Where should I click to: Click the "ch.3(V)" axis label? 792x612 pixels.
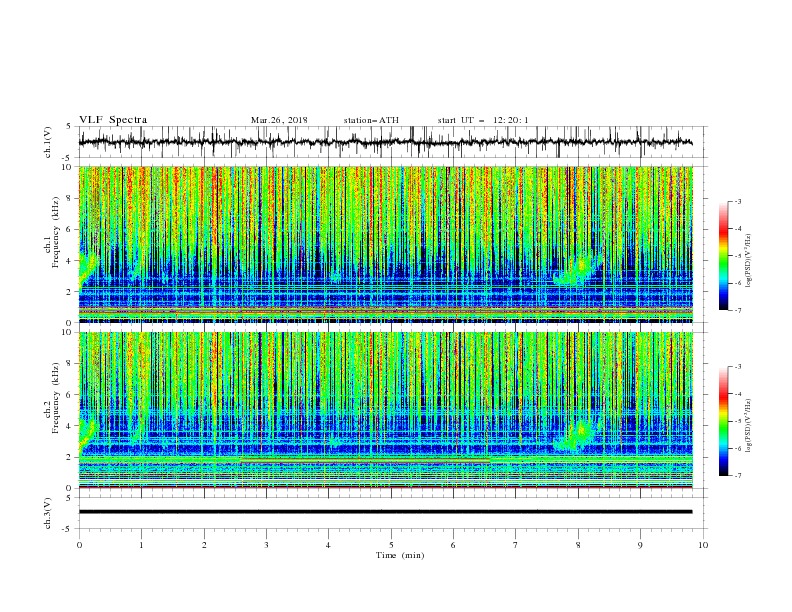coord(48,514)
